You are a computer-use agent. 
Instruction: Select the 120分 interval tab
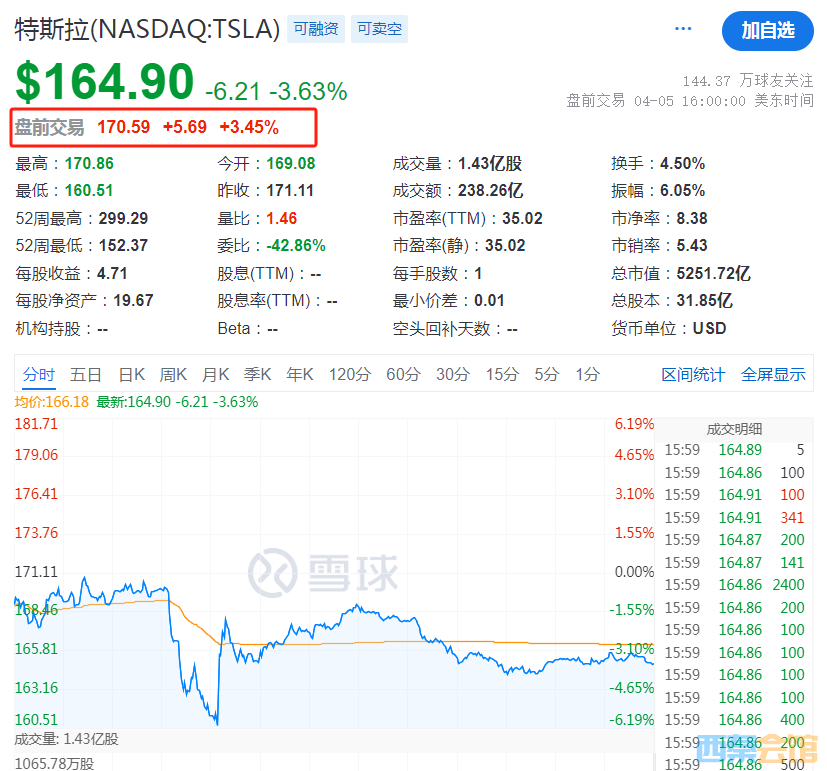(350, 375)
